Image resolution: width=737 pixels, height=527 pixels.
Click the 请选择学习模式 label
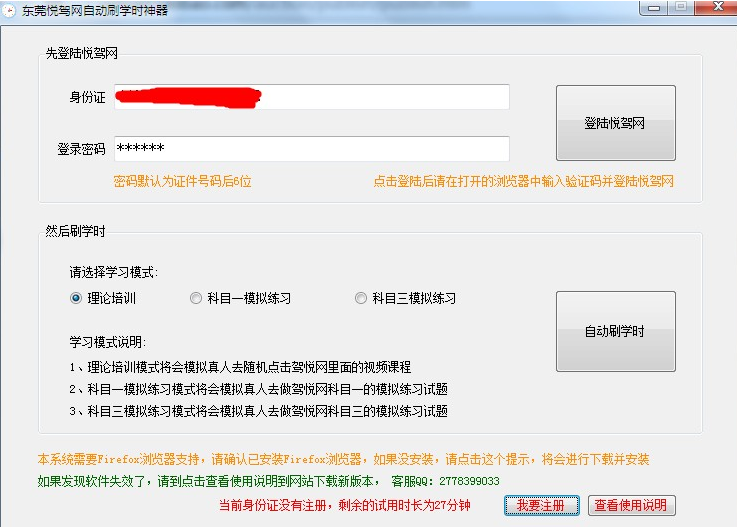(114, 272)
